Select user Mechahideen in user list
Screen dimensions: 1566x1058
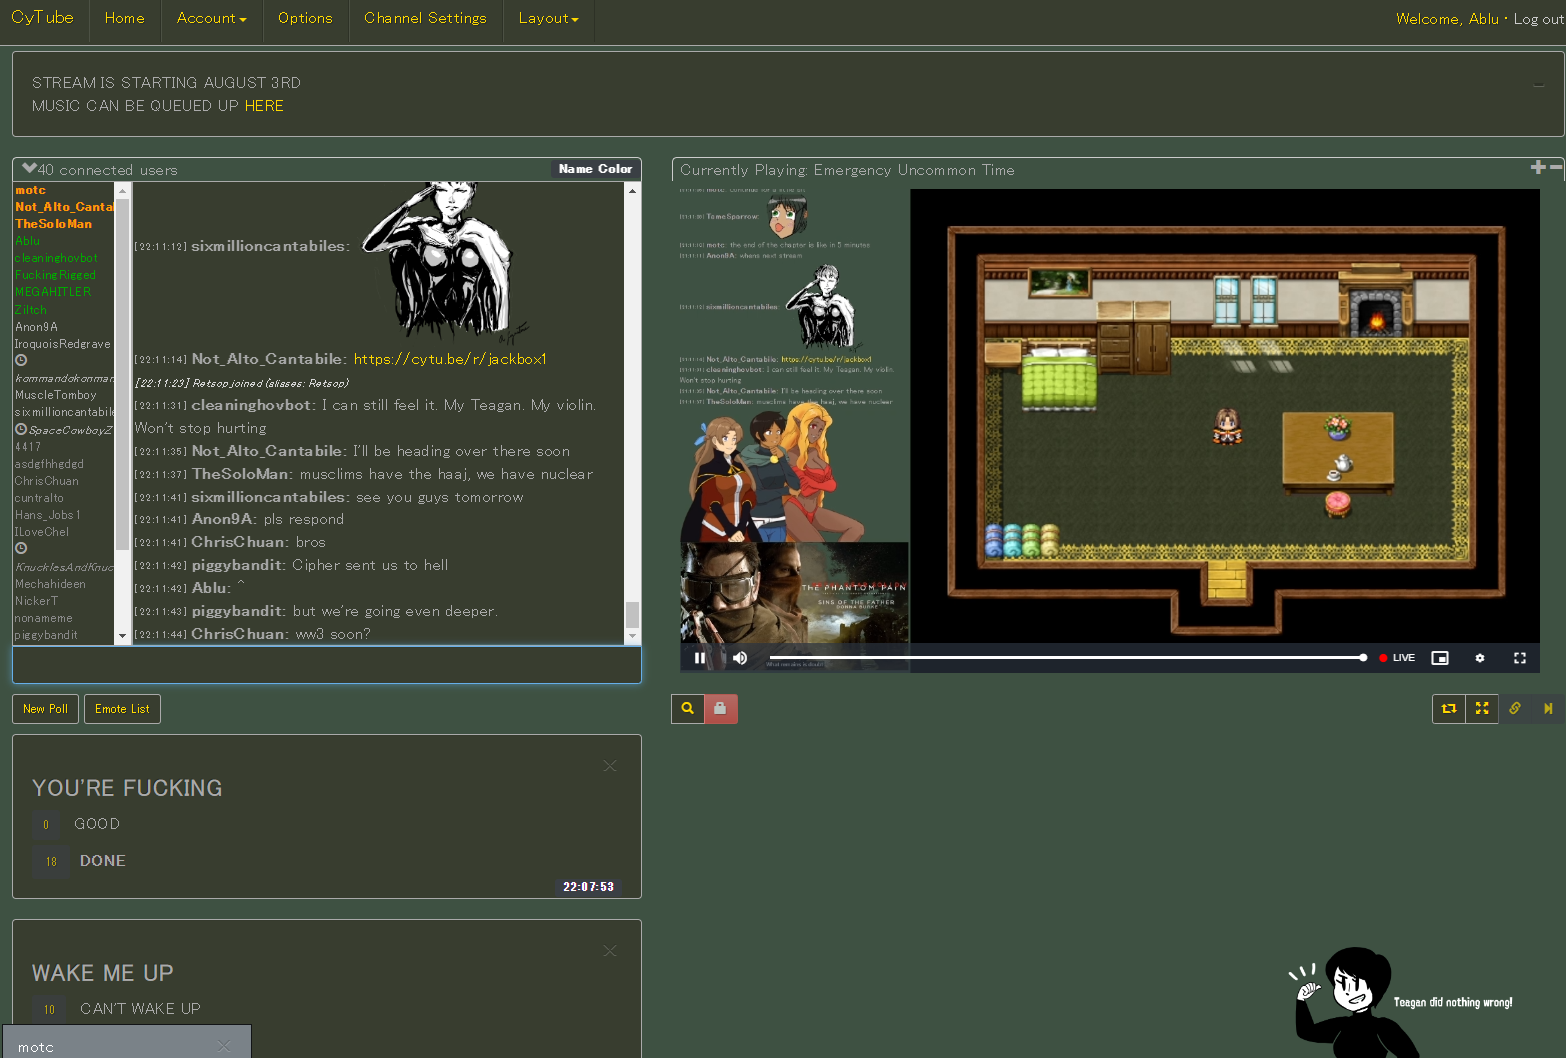point(50,584)
